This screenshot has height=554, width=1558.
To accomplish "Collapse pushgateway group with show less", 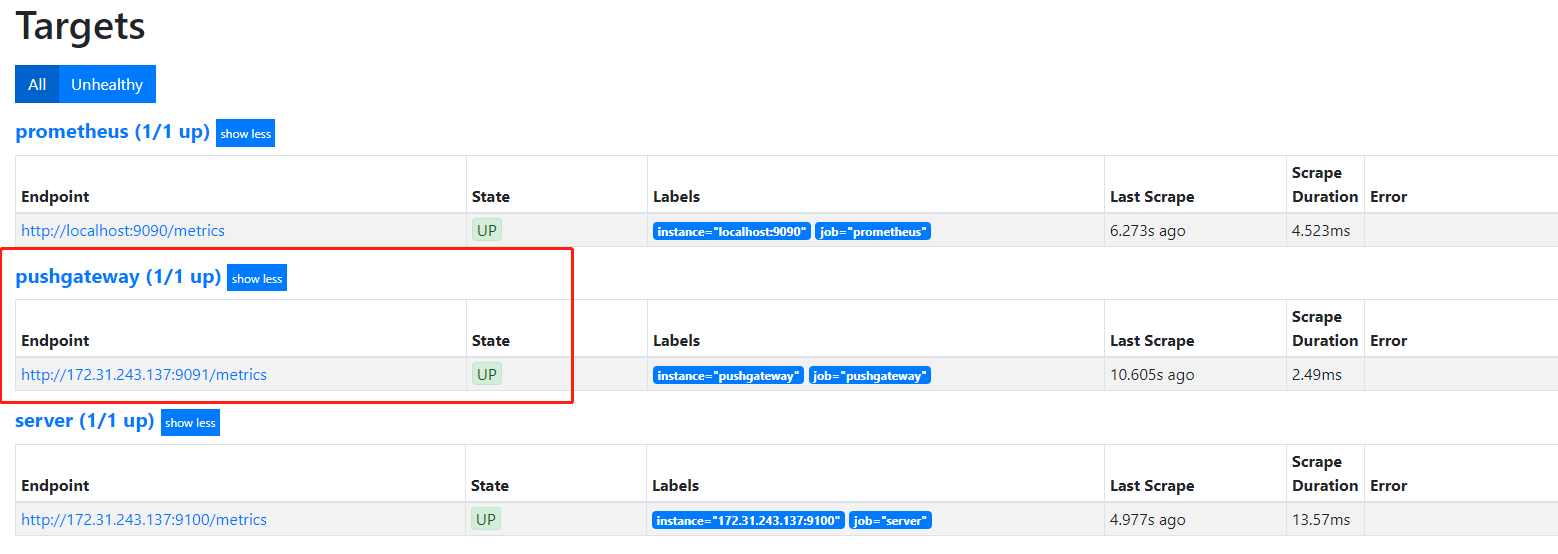I will 257,278.
